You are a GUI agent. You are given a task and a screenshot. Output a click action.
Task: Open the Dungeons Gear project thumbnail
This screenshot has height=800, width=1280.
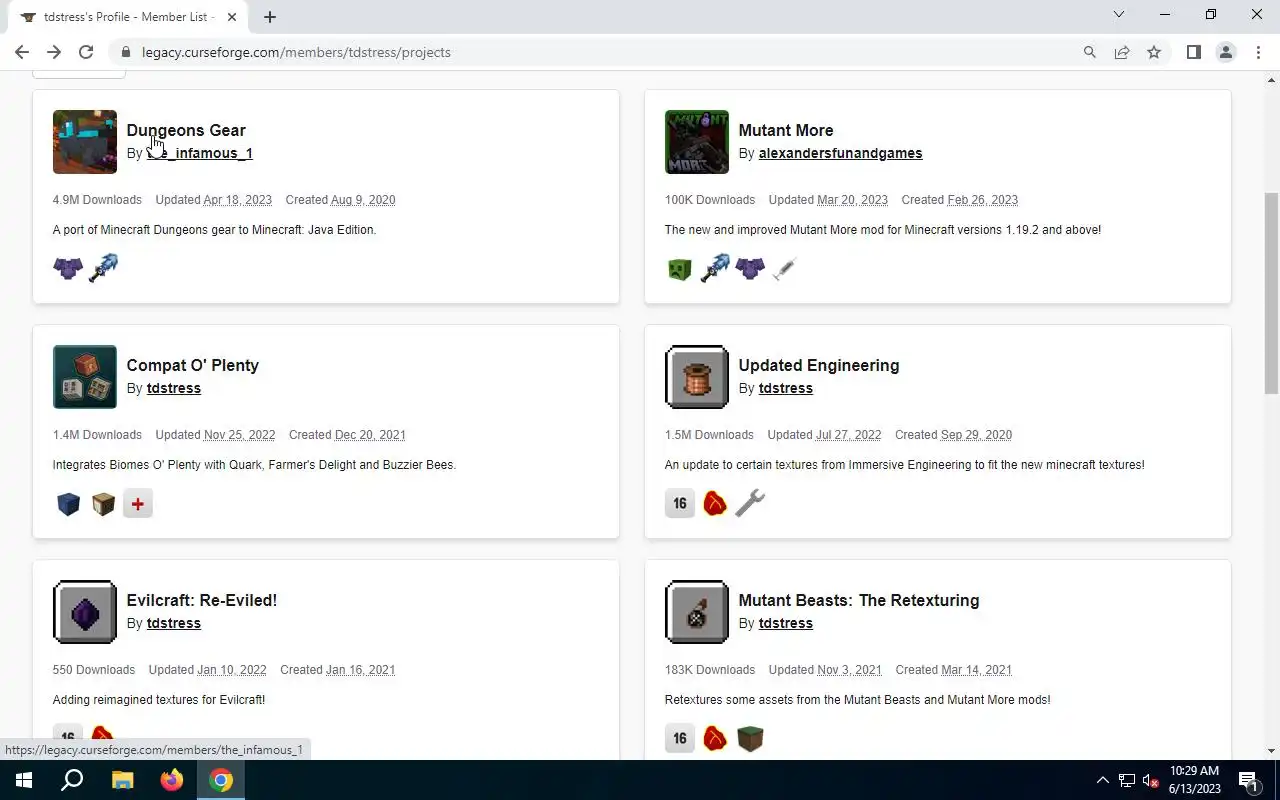[x=85, y=142]
